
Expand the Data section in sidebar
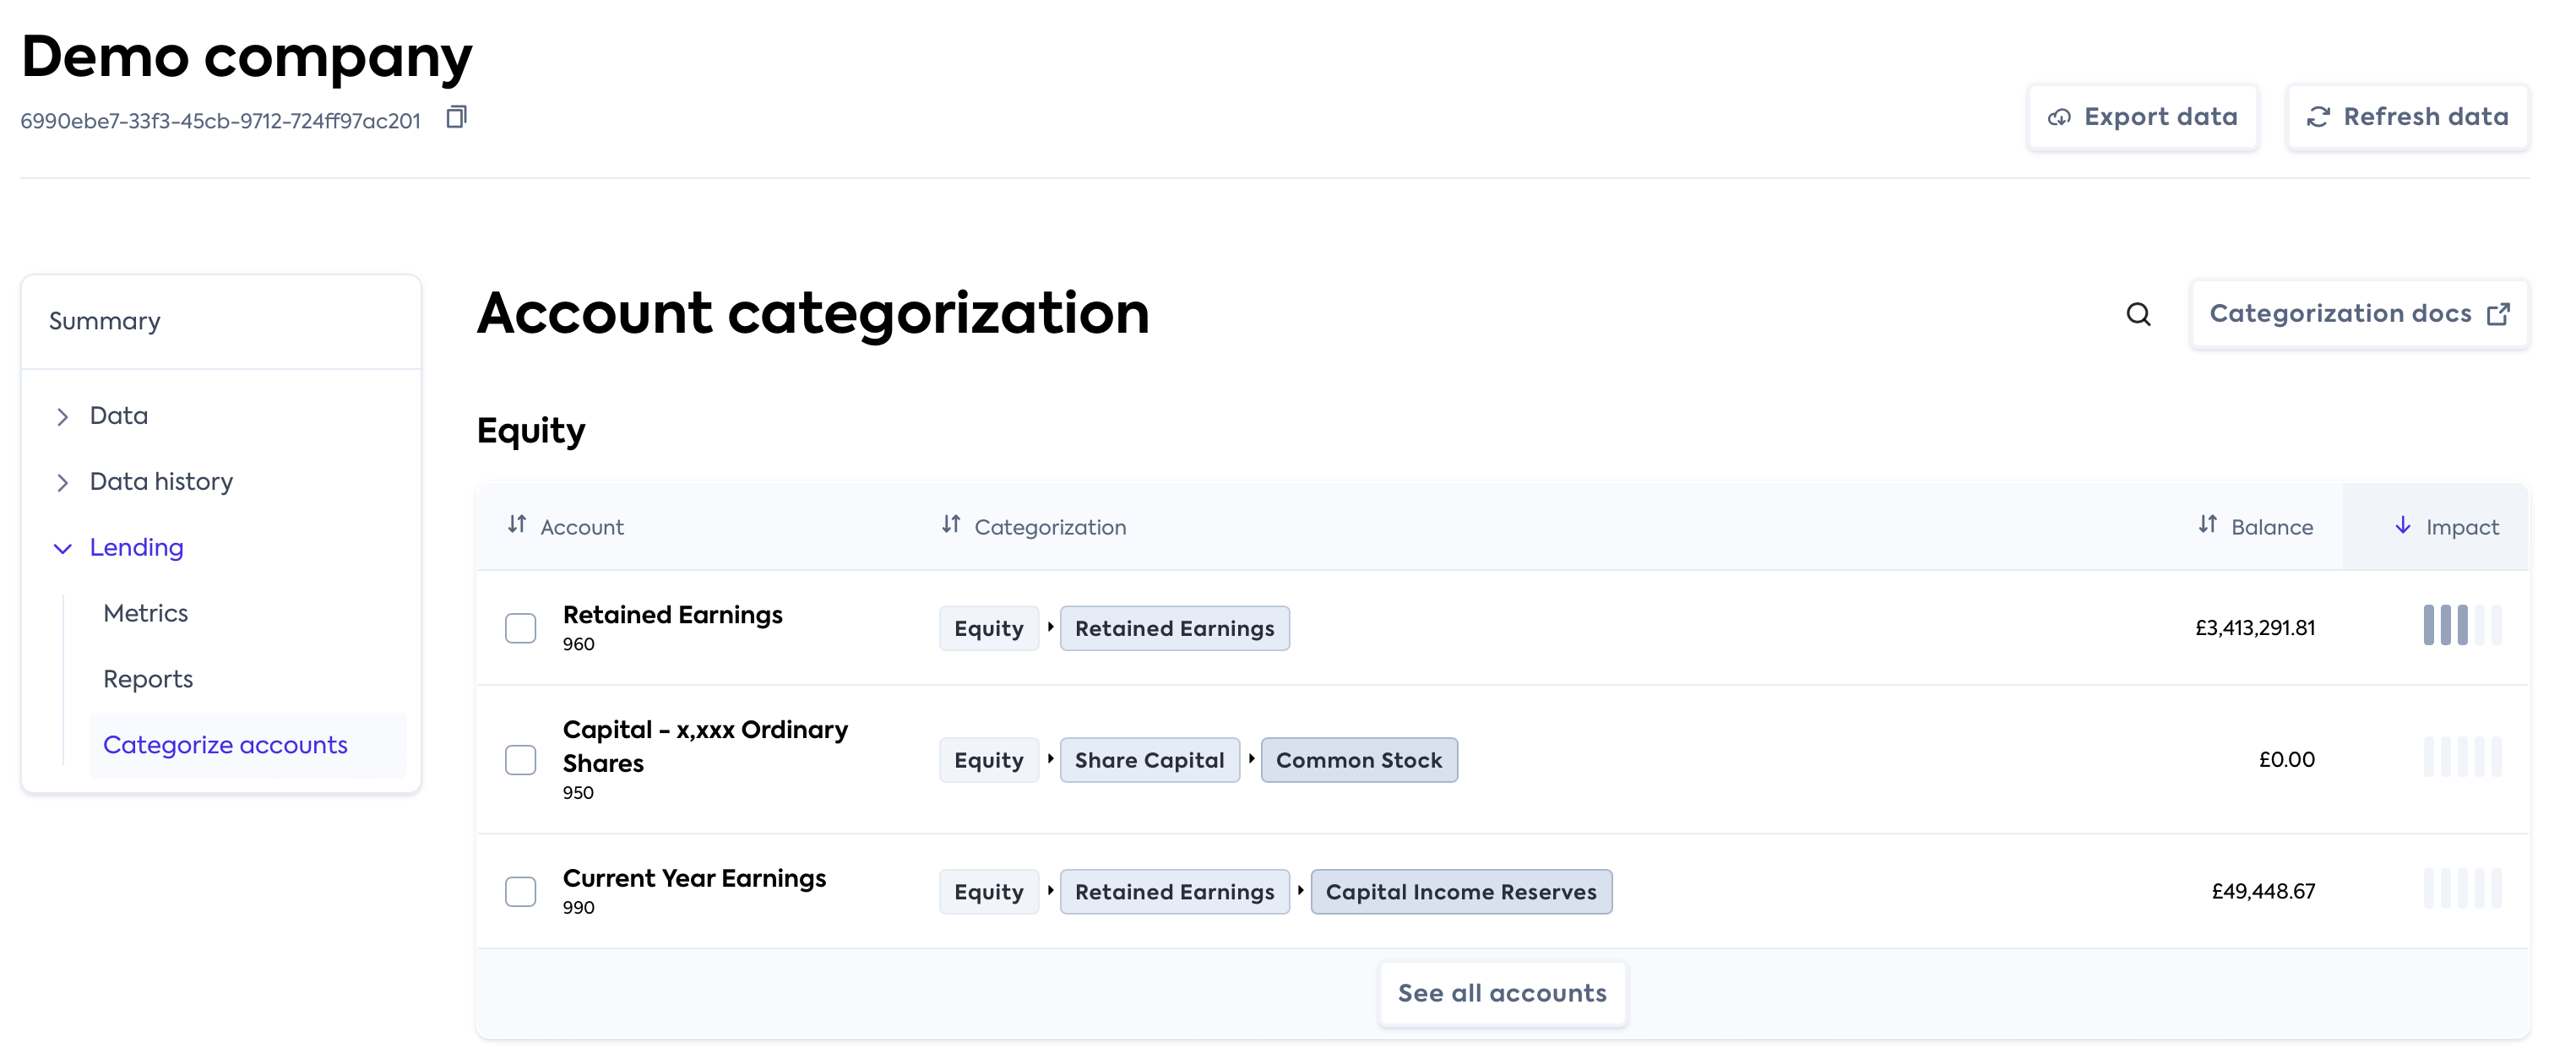coord(62,414)
